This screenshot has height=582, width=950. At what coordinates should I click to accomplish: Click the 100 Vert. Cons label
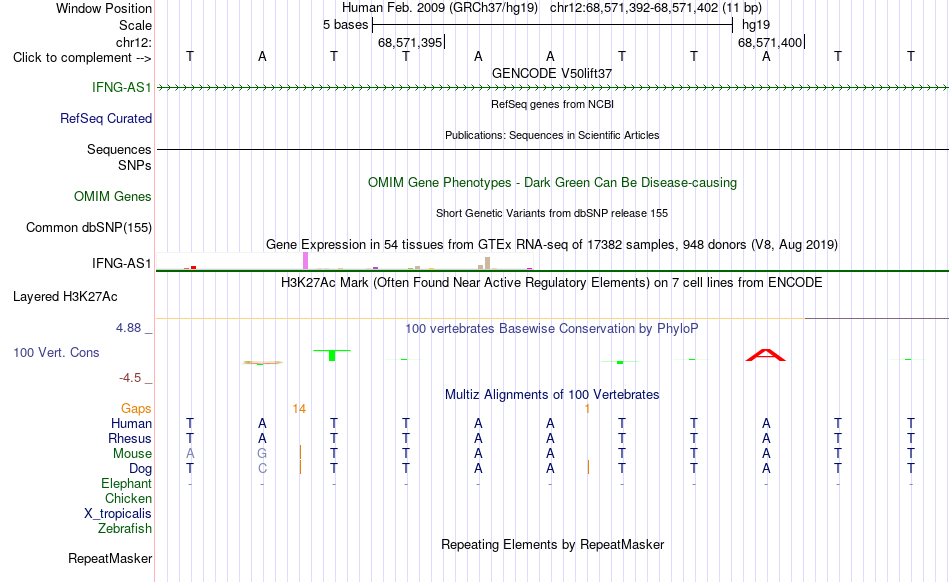(56, 352)
